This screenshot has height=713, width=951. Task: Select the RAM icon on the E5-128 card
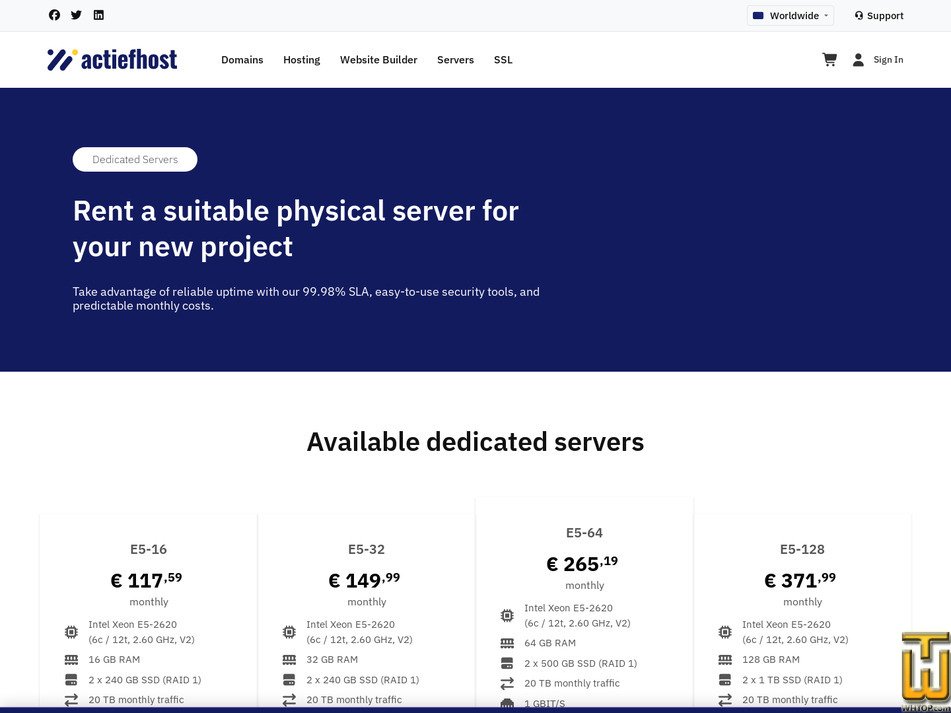point(725,659)
